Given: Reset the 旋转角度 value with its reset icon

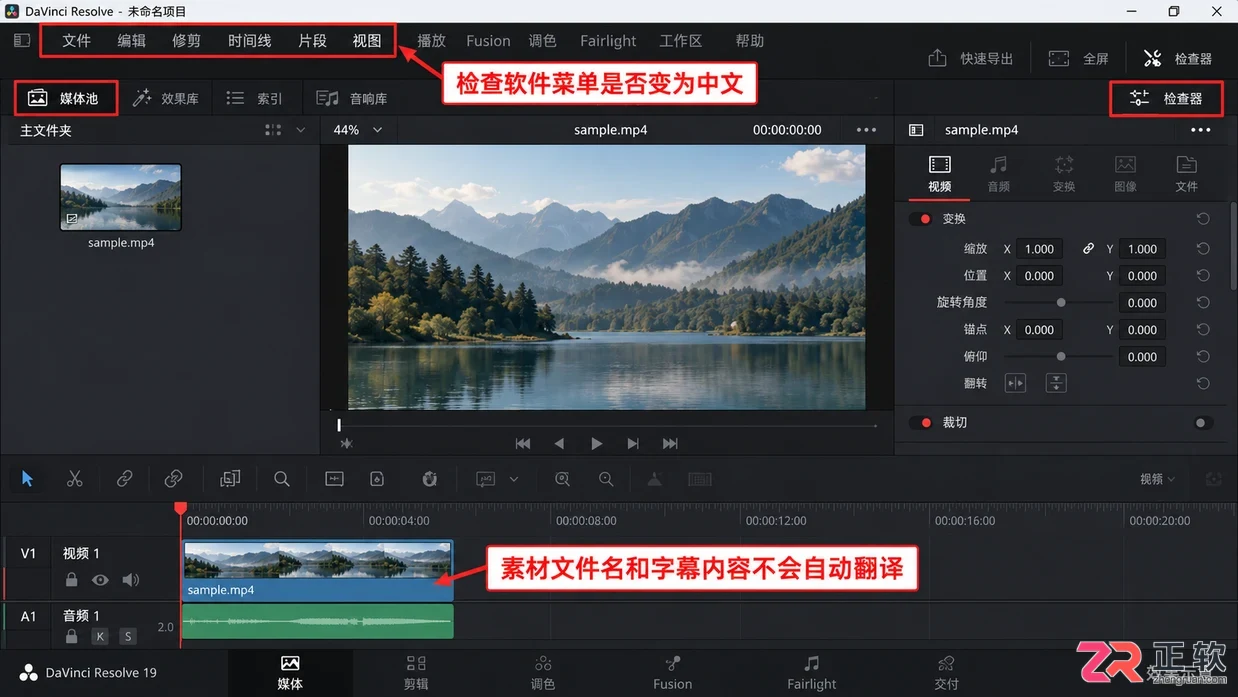Looking at the screenshot, I should pyautogui.click(x=1203, y=303).
